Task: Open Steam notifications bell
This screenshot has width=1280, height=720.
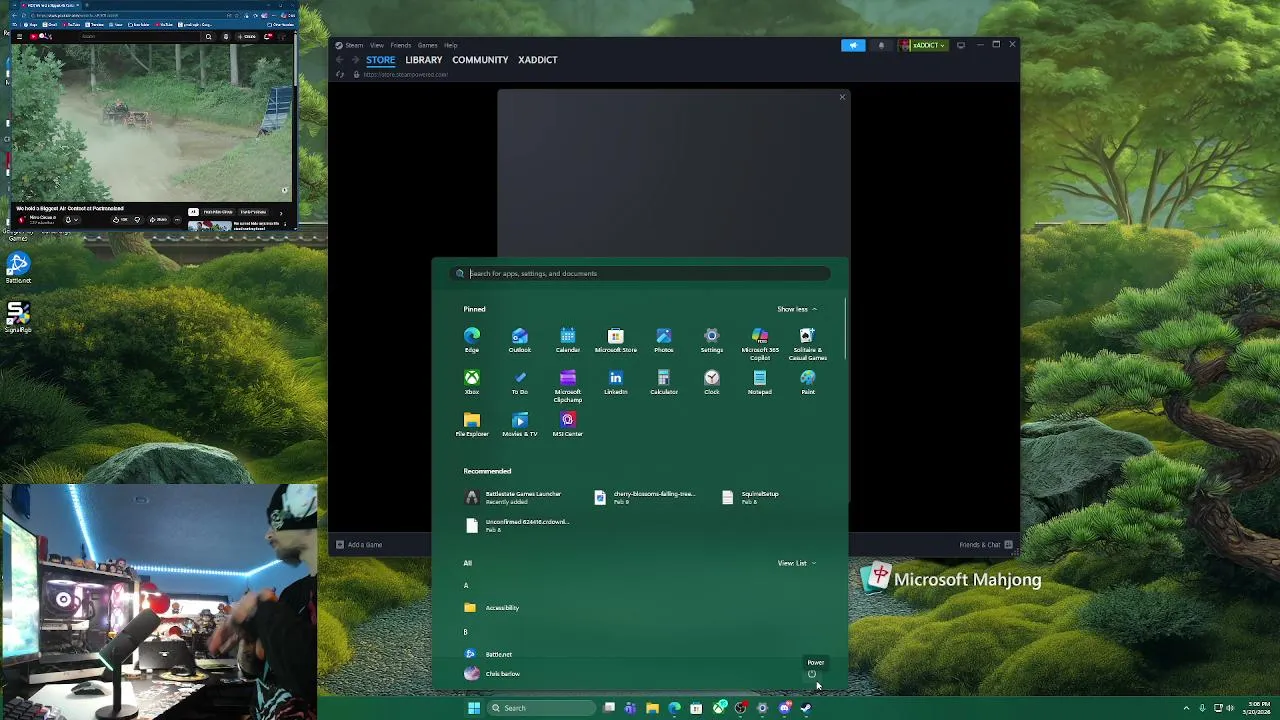Action: (x=881, y=45)
